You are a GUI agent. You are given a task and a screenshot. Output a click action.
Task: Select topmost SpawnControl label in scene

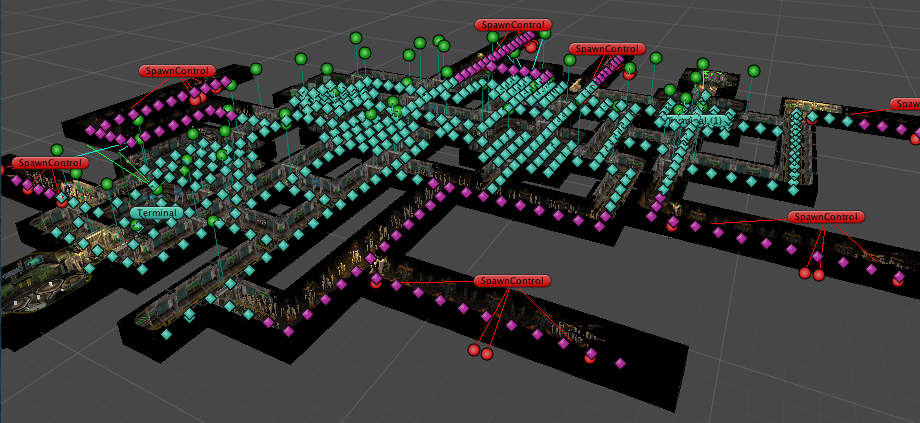coord(513,25)
